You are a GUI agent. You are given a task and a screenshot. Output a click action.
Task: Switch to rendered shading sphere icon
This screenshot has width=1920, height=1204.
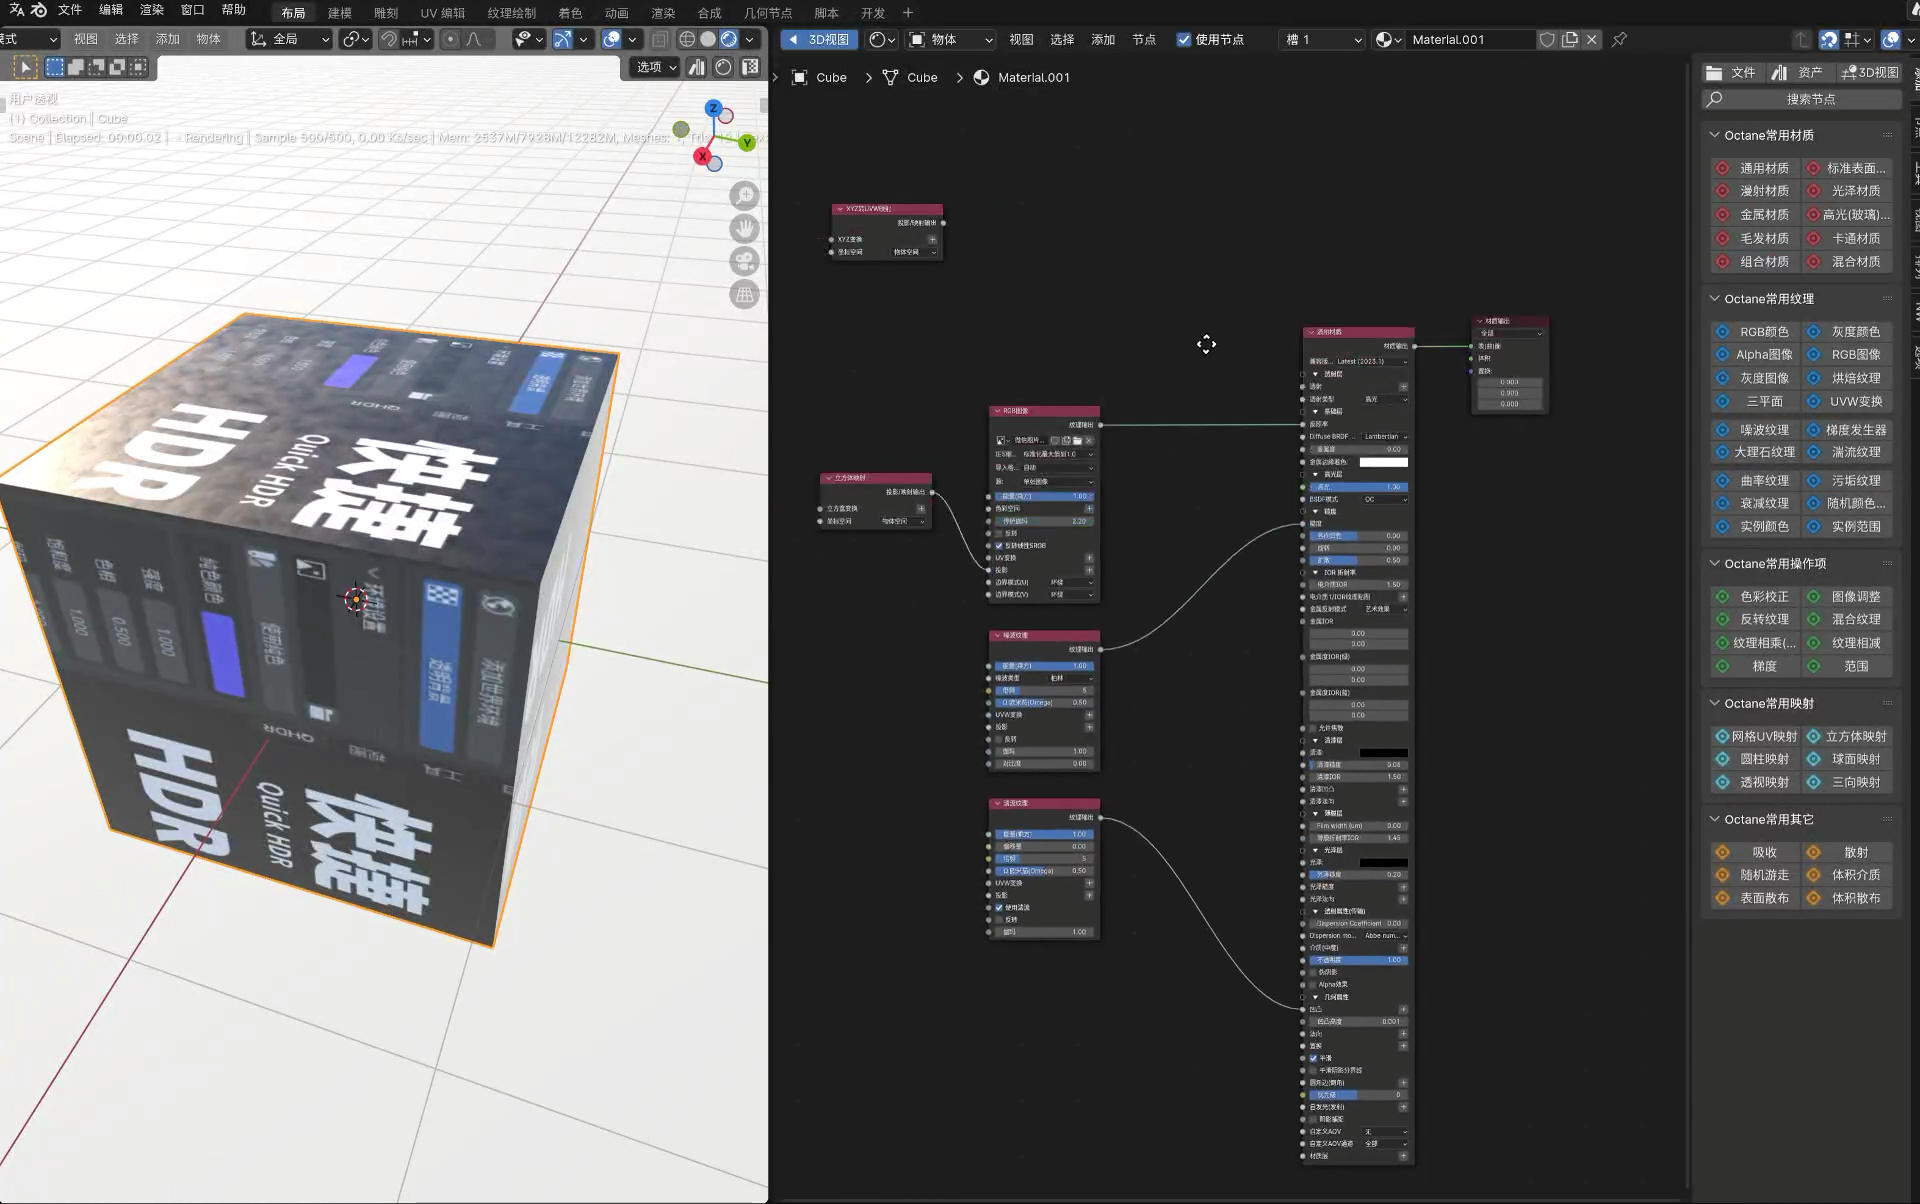(729, 39)
